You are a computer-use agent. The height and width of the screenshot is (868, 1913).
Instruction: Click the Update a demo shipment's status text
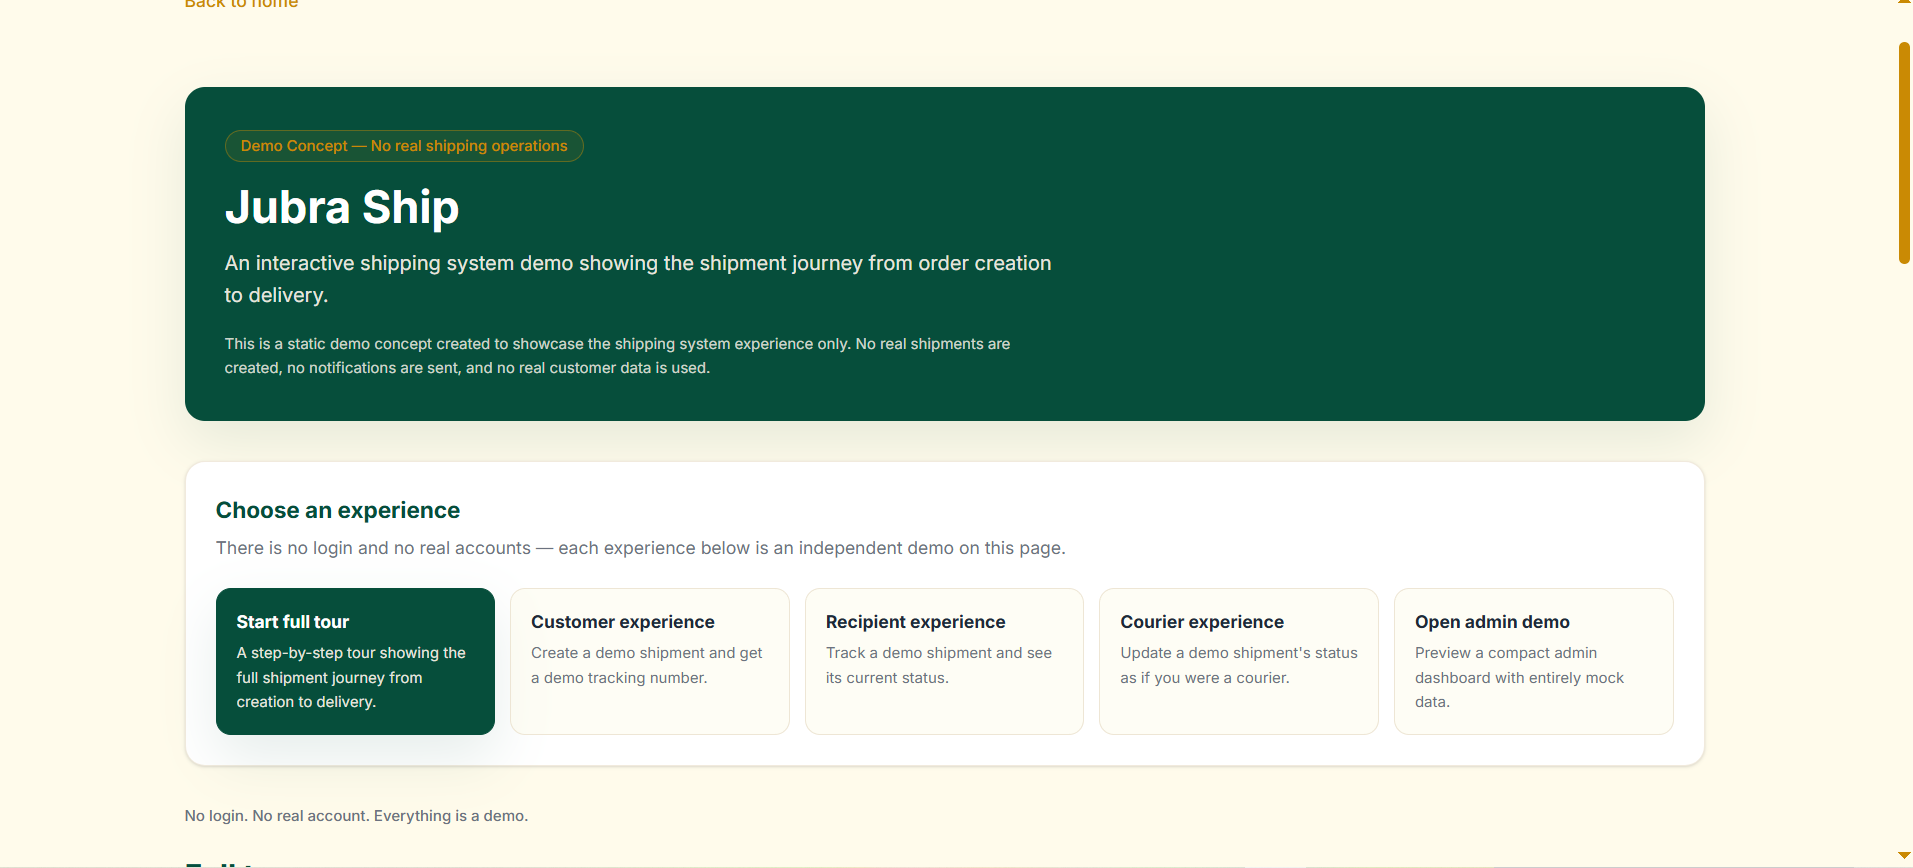1239,665
